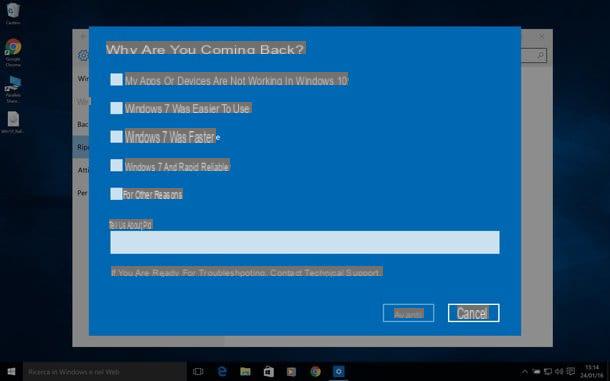Tick the 'Windows 7 Was Easier To Use' checkbox
Image resolution: width=610 pixels, height=381 pixels.
pos(116,108)
